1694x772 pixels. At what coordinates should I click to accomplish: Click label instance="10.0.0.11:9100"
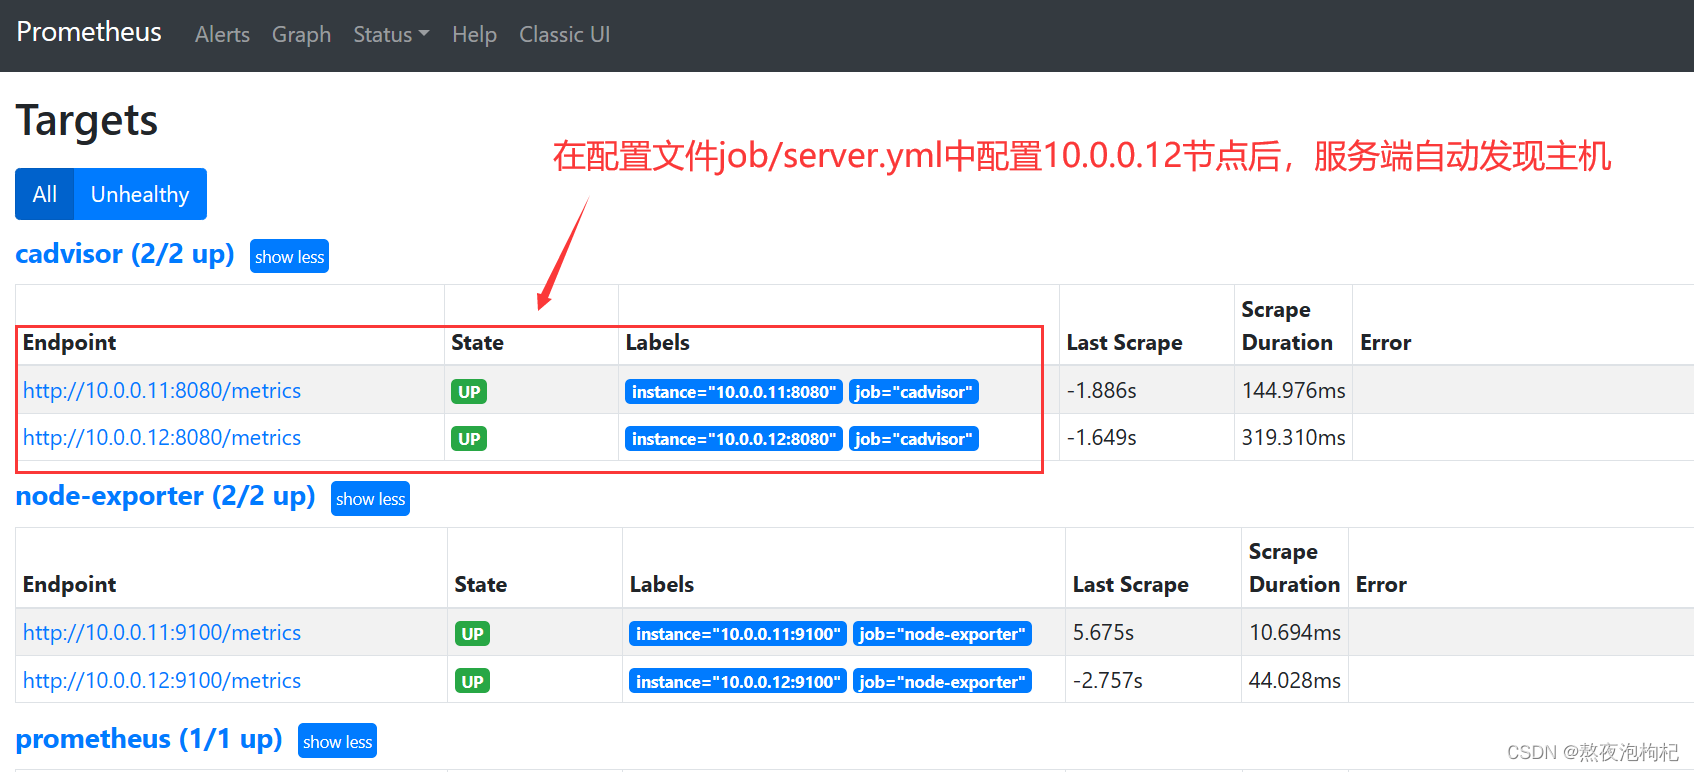pos(738,634)
